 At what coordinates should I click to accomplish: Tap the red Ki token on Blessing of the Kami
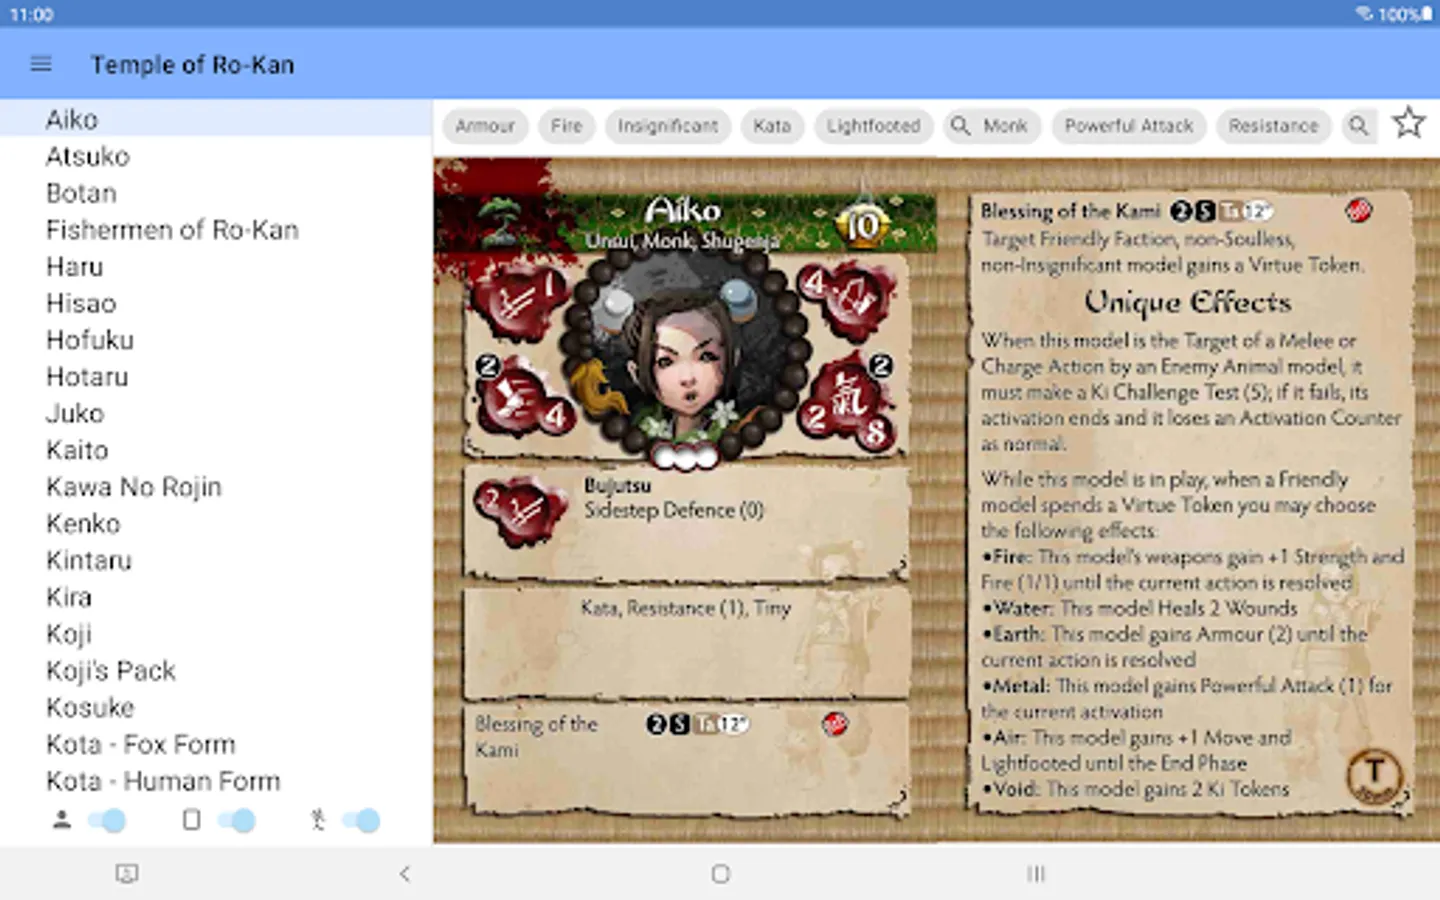pos(1358,210)
